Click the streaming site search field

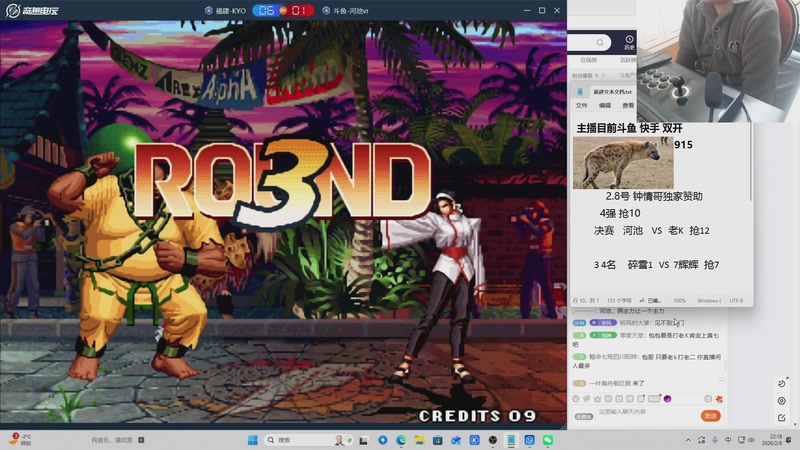[x=589, y=42]
